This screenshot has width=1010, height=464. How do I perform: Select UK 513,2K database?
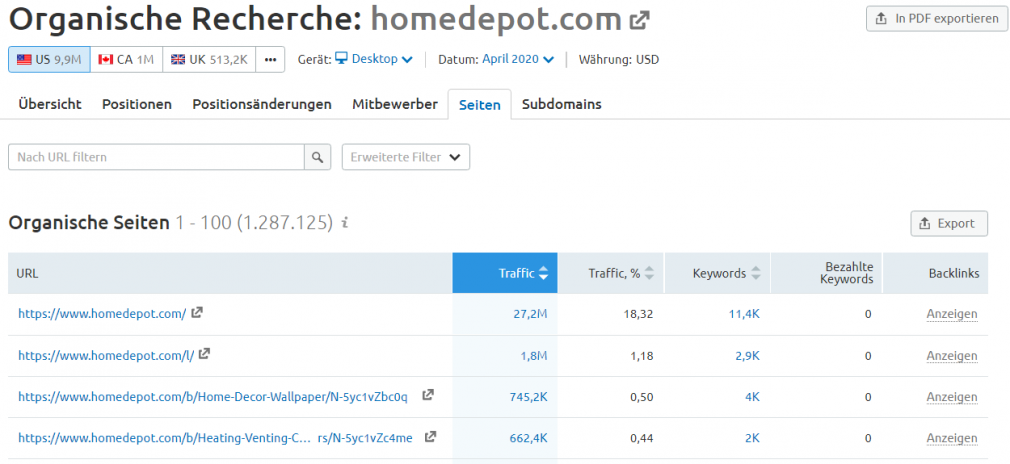click(209, 59)
